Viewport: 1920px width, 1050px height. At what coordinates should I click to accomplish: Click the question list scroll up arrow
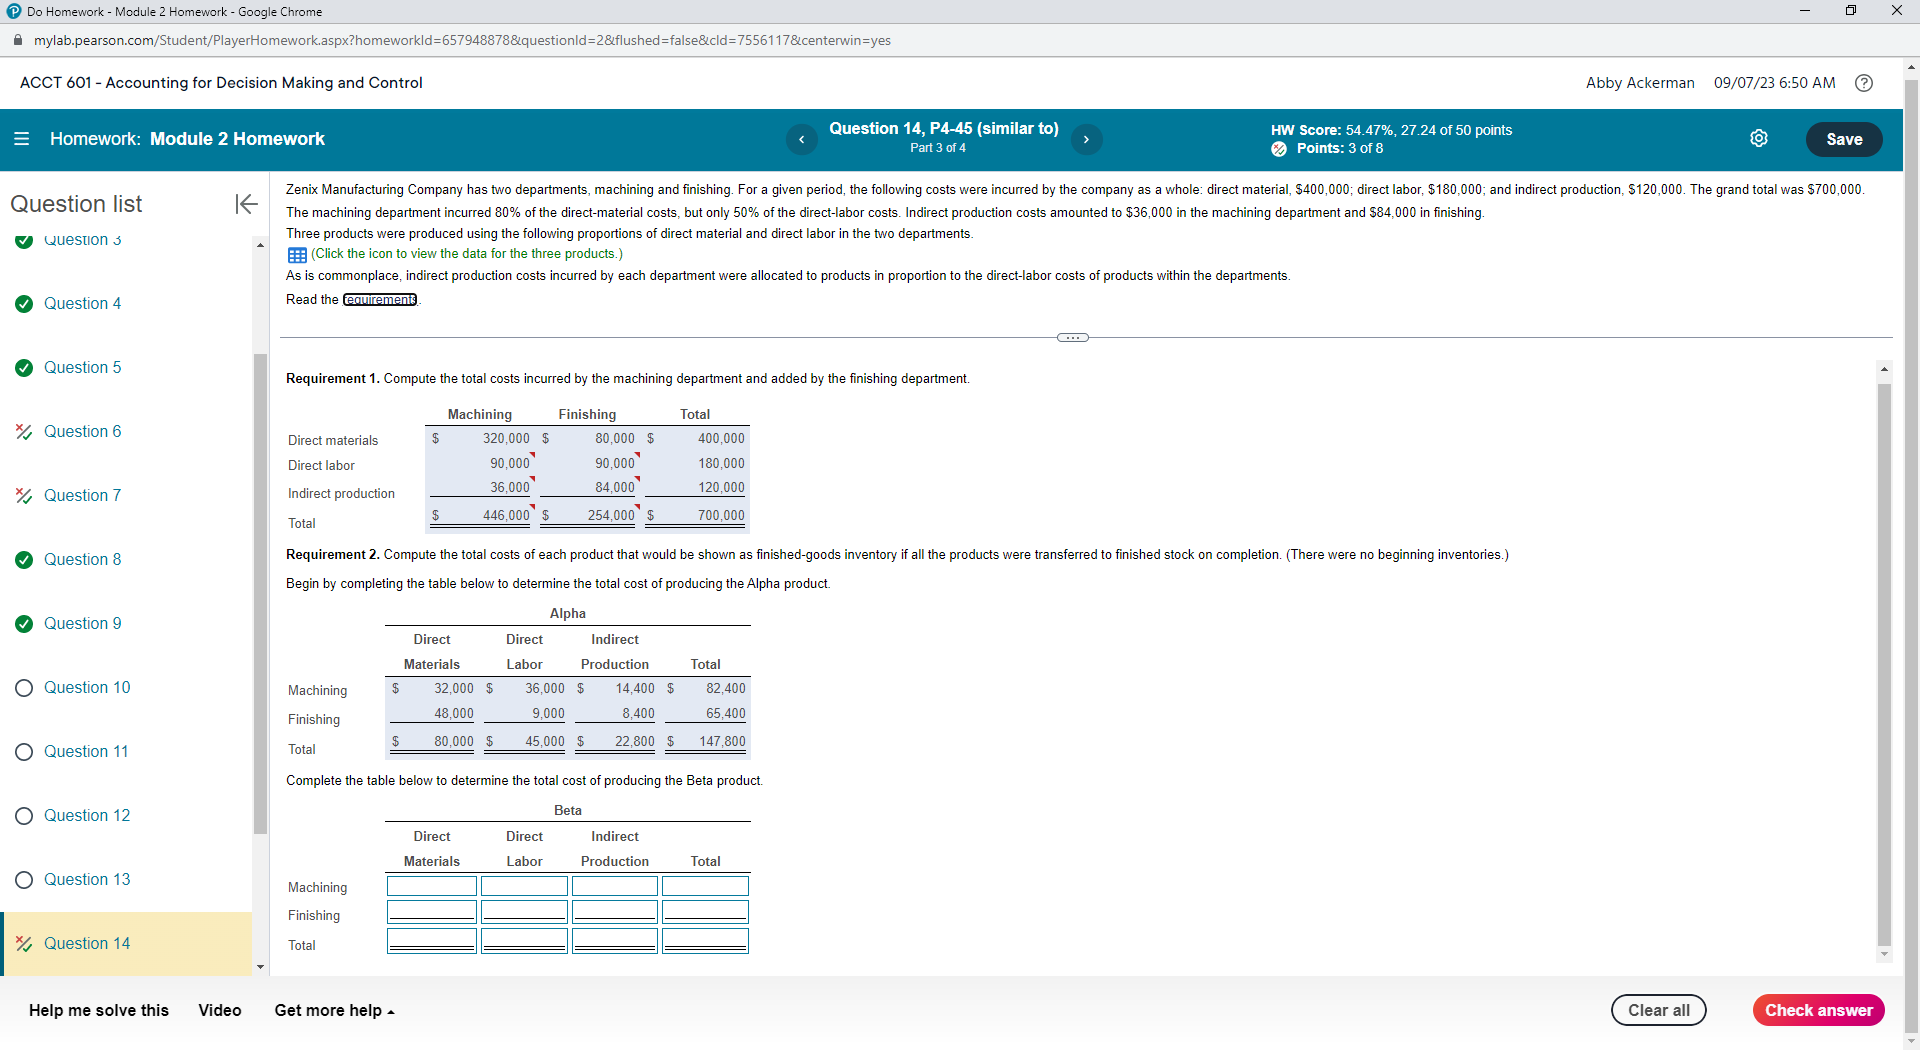point(260,245)
